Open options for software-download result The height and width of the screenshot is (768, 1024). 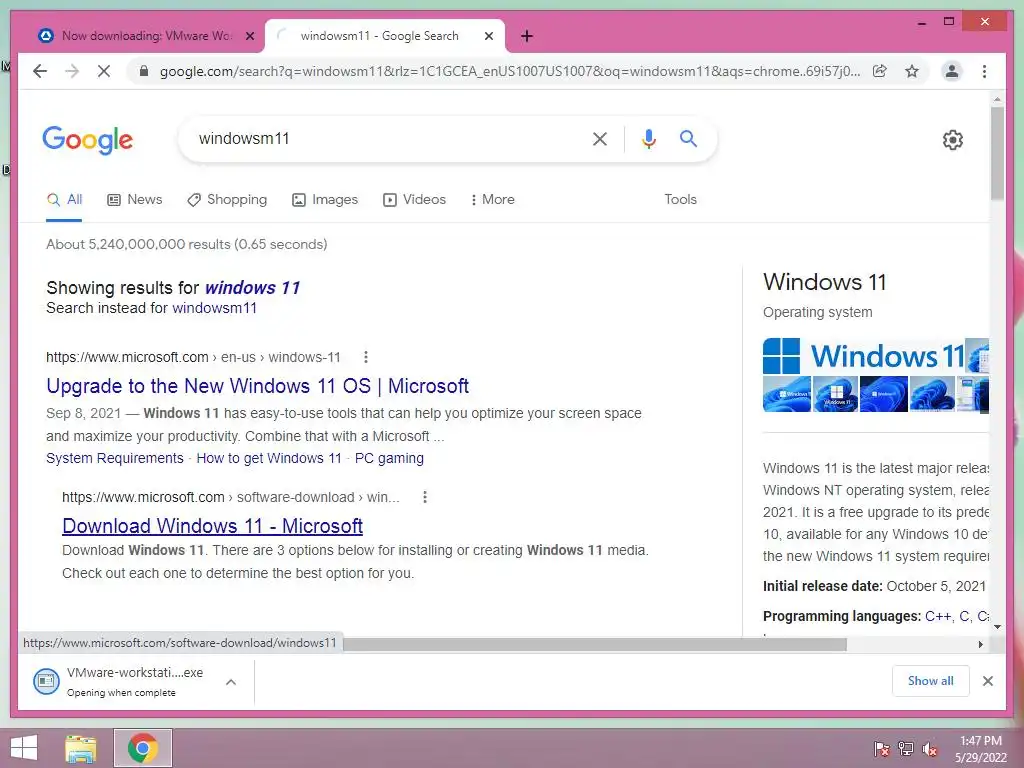pos(424,497)
